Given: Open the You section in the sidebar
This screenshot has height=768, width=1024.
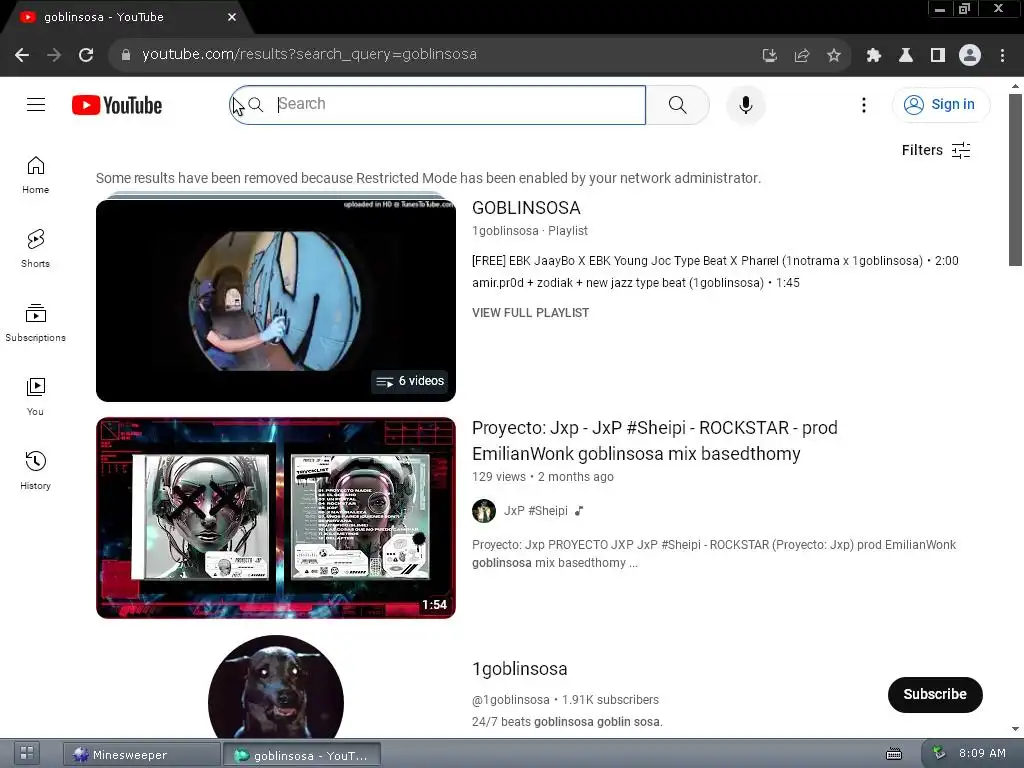Looking at the screenshot, I should pos(35,396).
